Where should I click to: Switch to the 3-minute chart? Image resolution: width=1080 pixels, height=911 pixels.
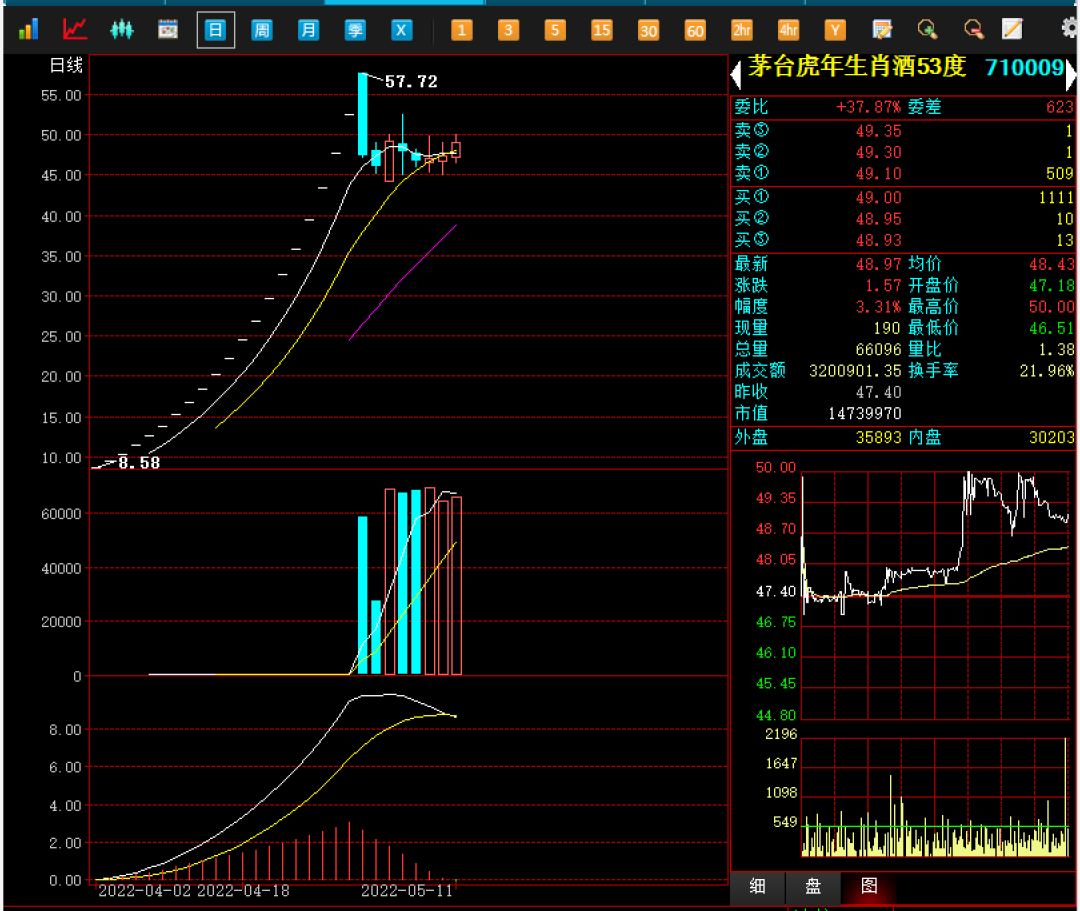(508, 30)
